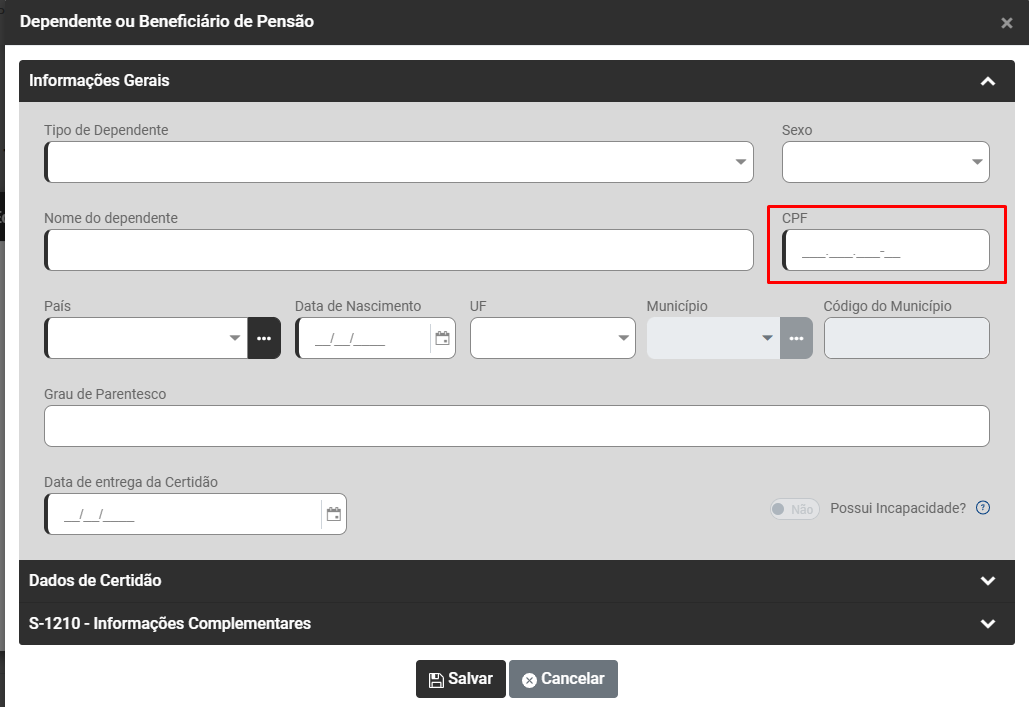
Task: Open calendar for Data de Nascimento
Action: pos(442,338)
